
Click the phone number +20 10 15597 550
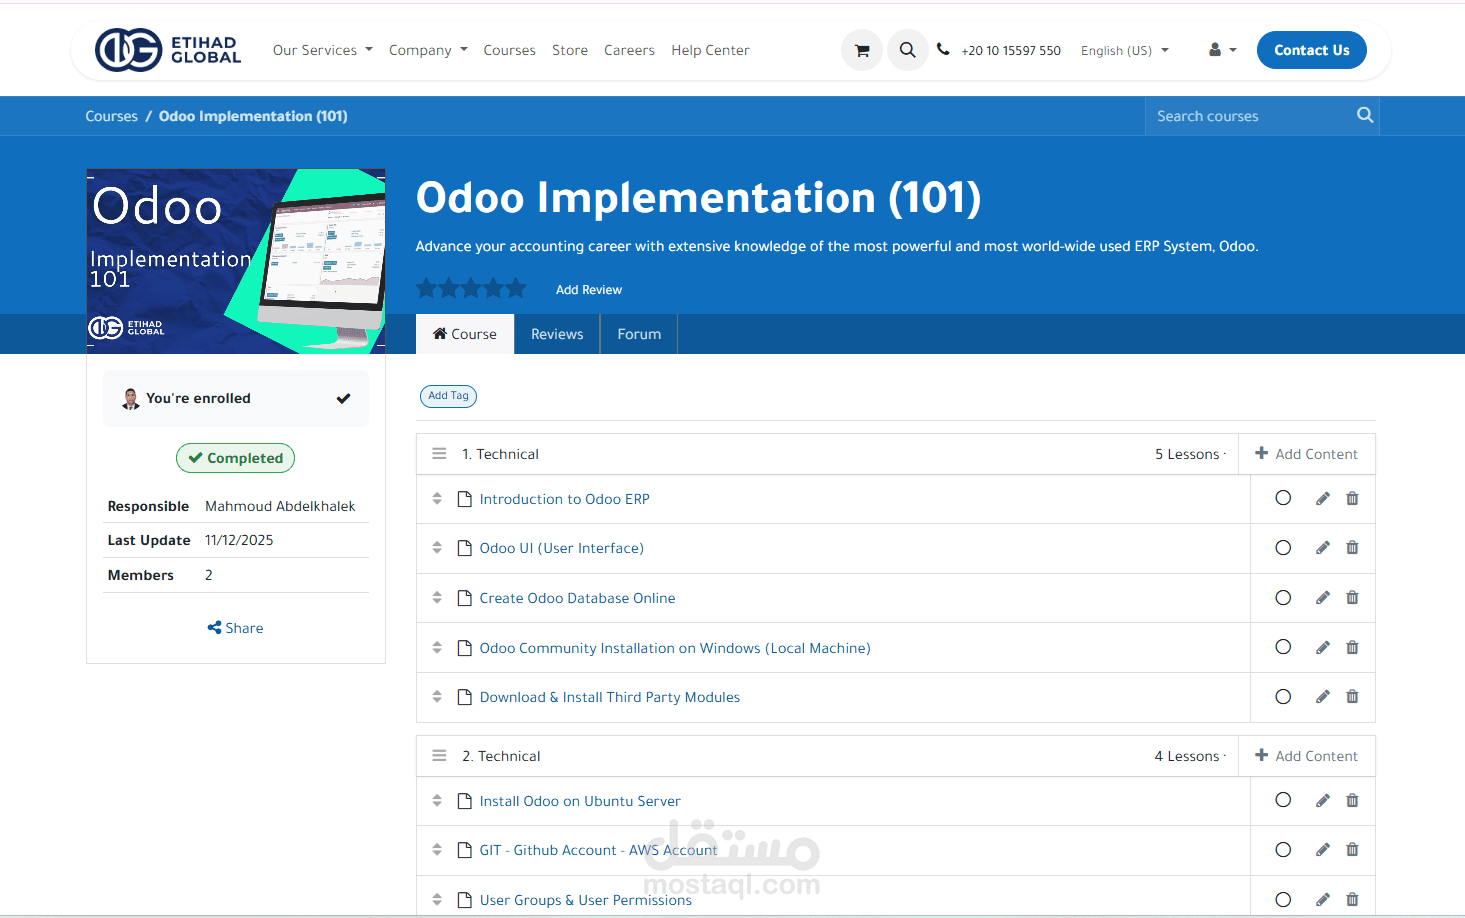[x=1011, y=51]
